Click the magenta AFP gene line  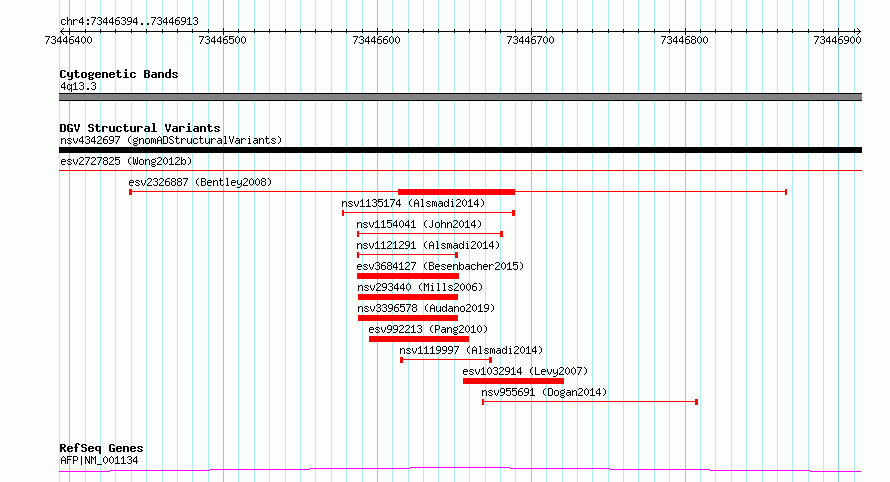(460, 469)
